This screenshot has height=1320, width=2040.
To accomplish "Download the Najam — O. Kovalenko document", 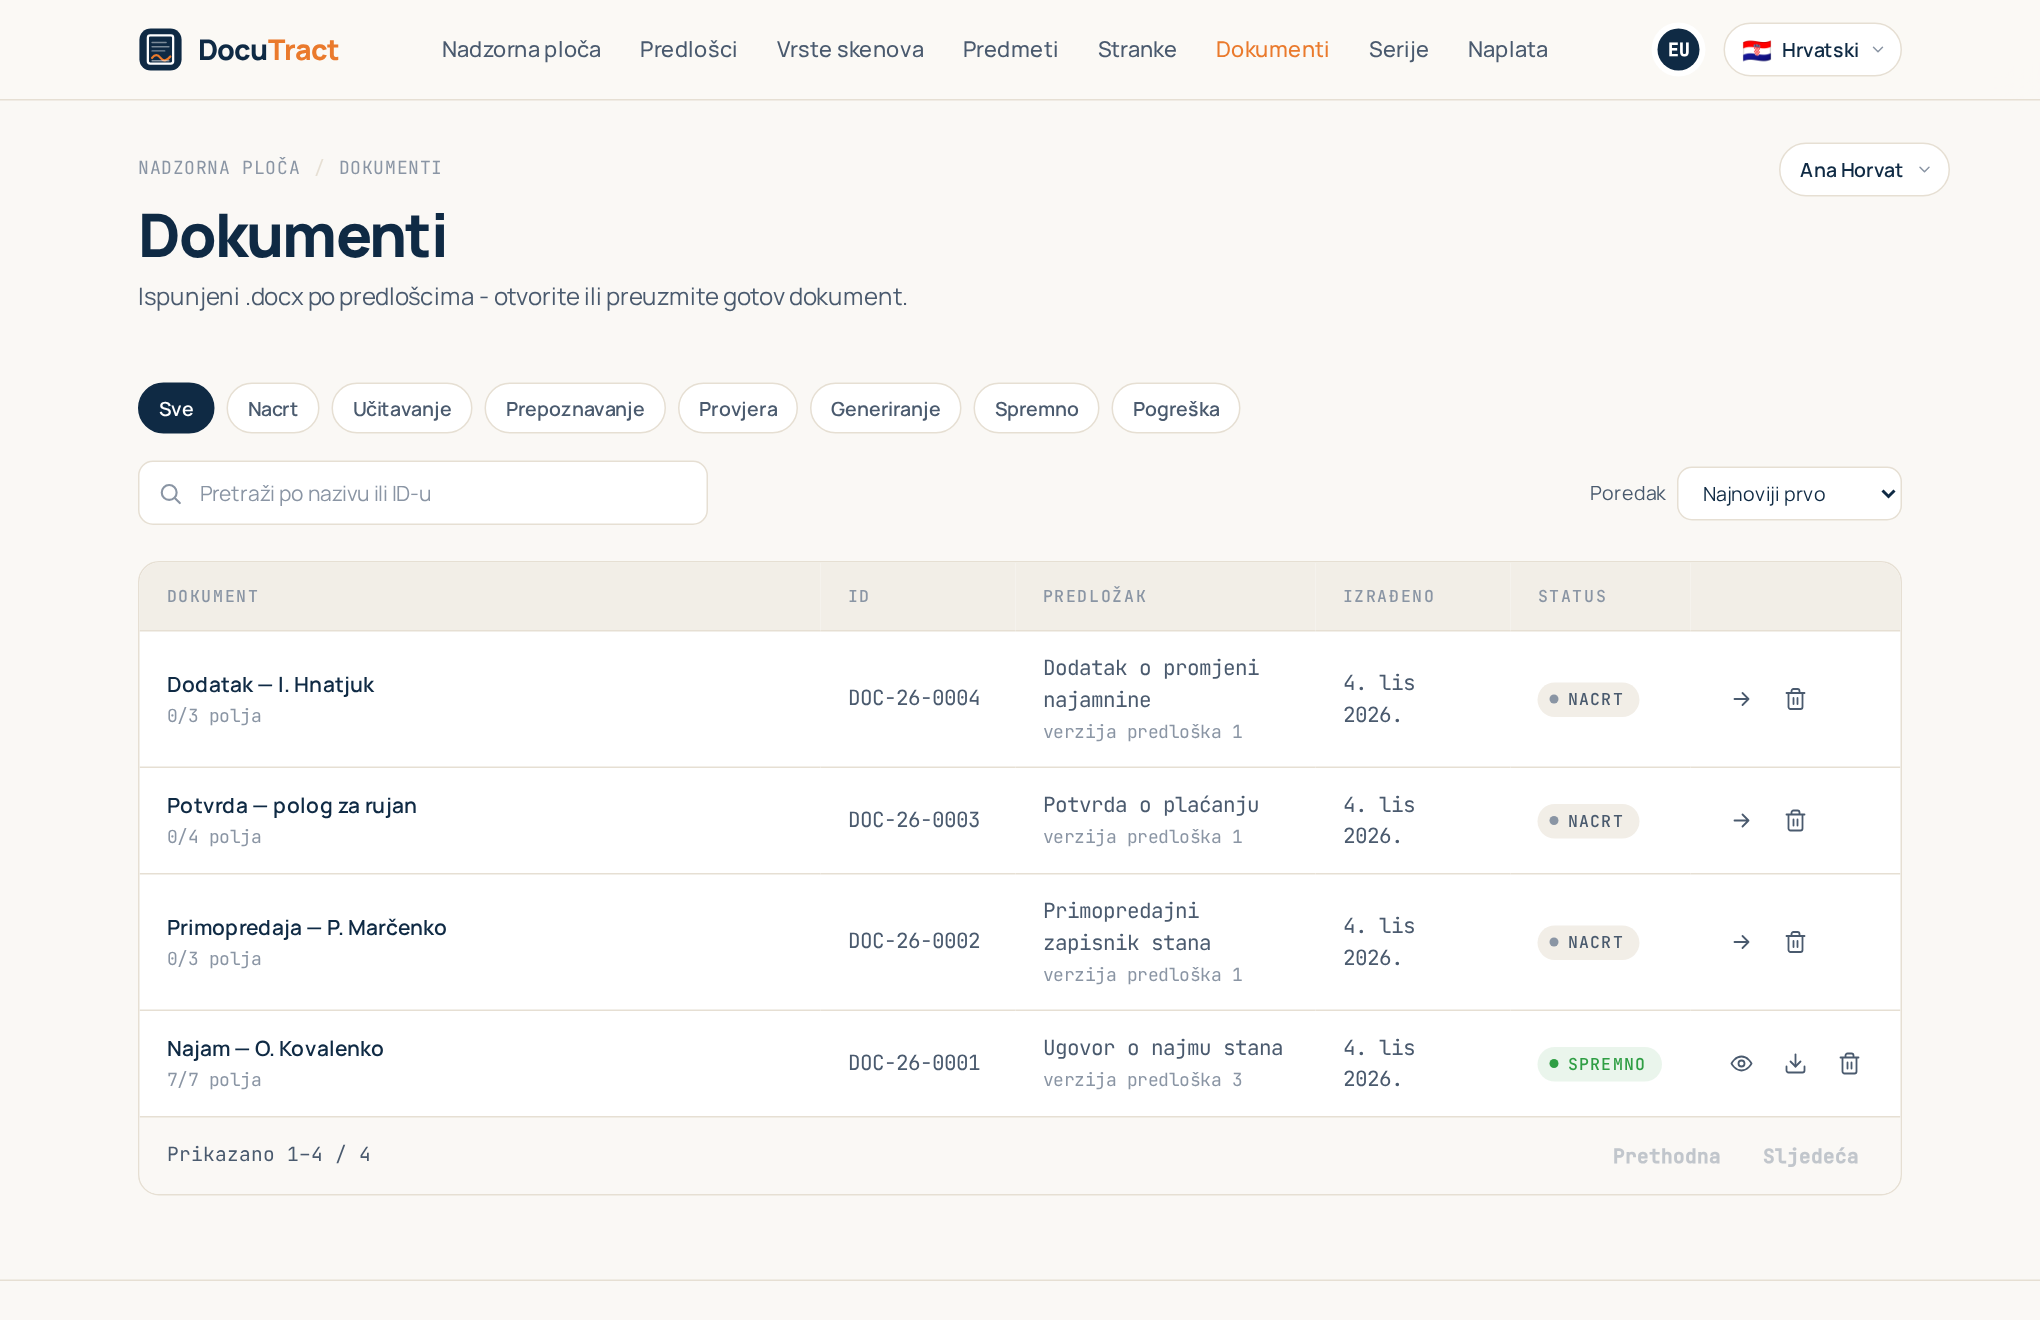I will pos(1795,1064).
